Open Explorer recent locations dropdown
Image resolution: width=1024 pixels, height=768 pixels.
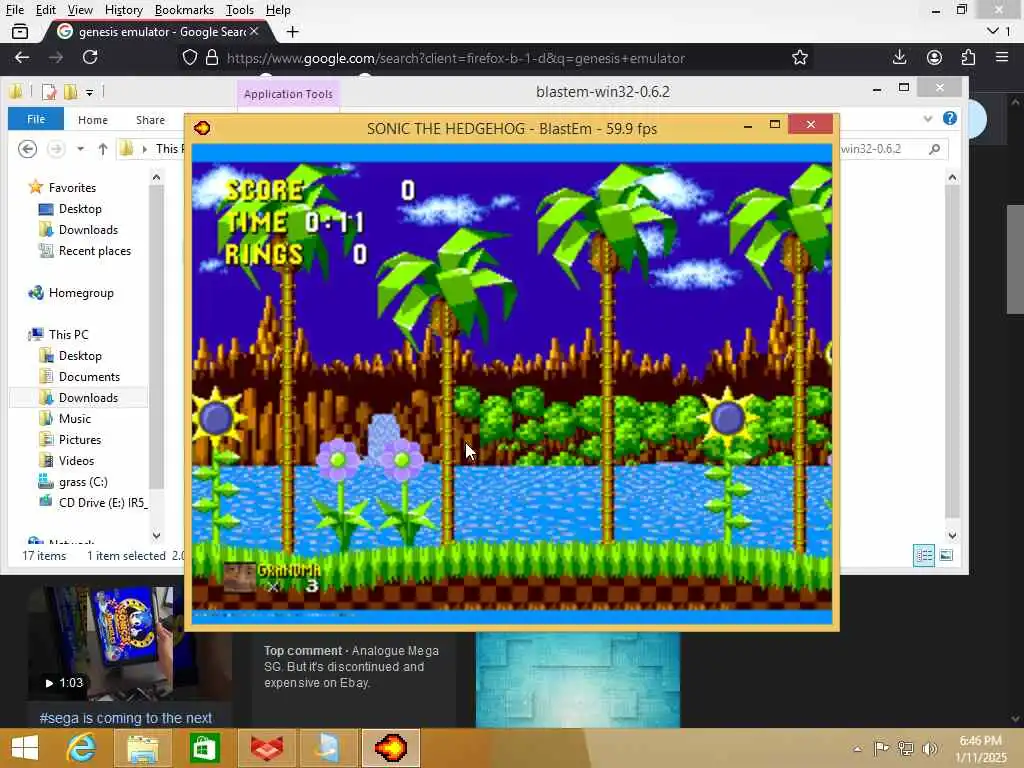tap(80, 149)
